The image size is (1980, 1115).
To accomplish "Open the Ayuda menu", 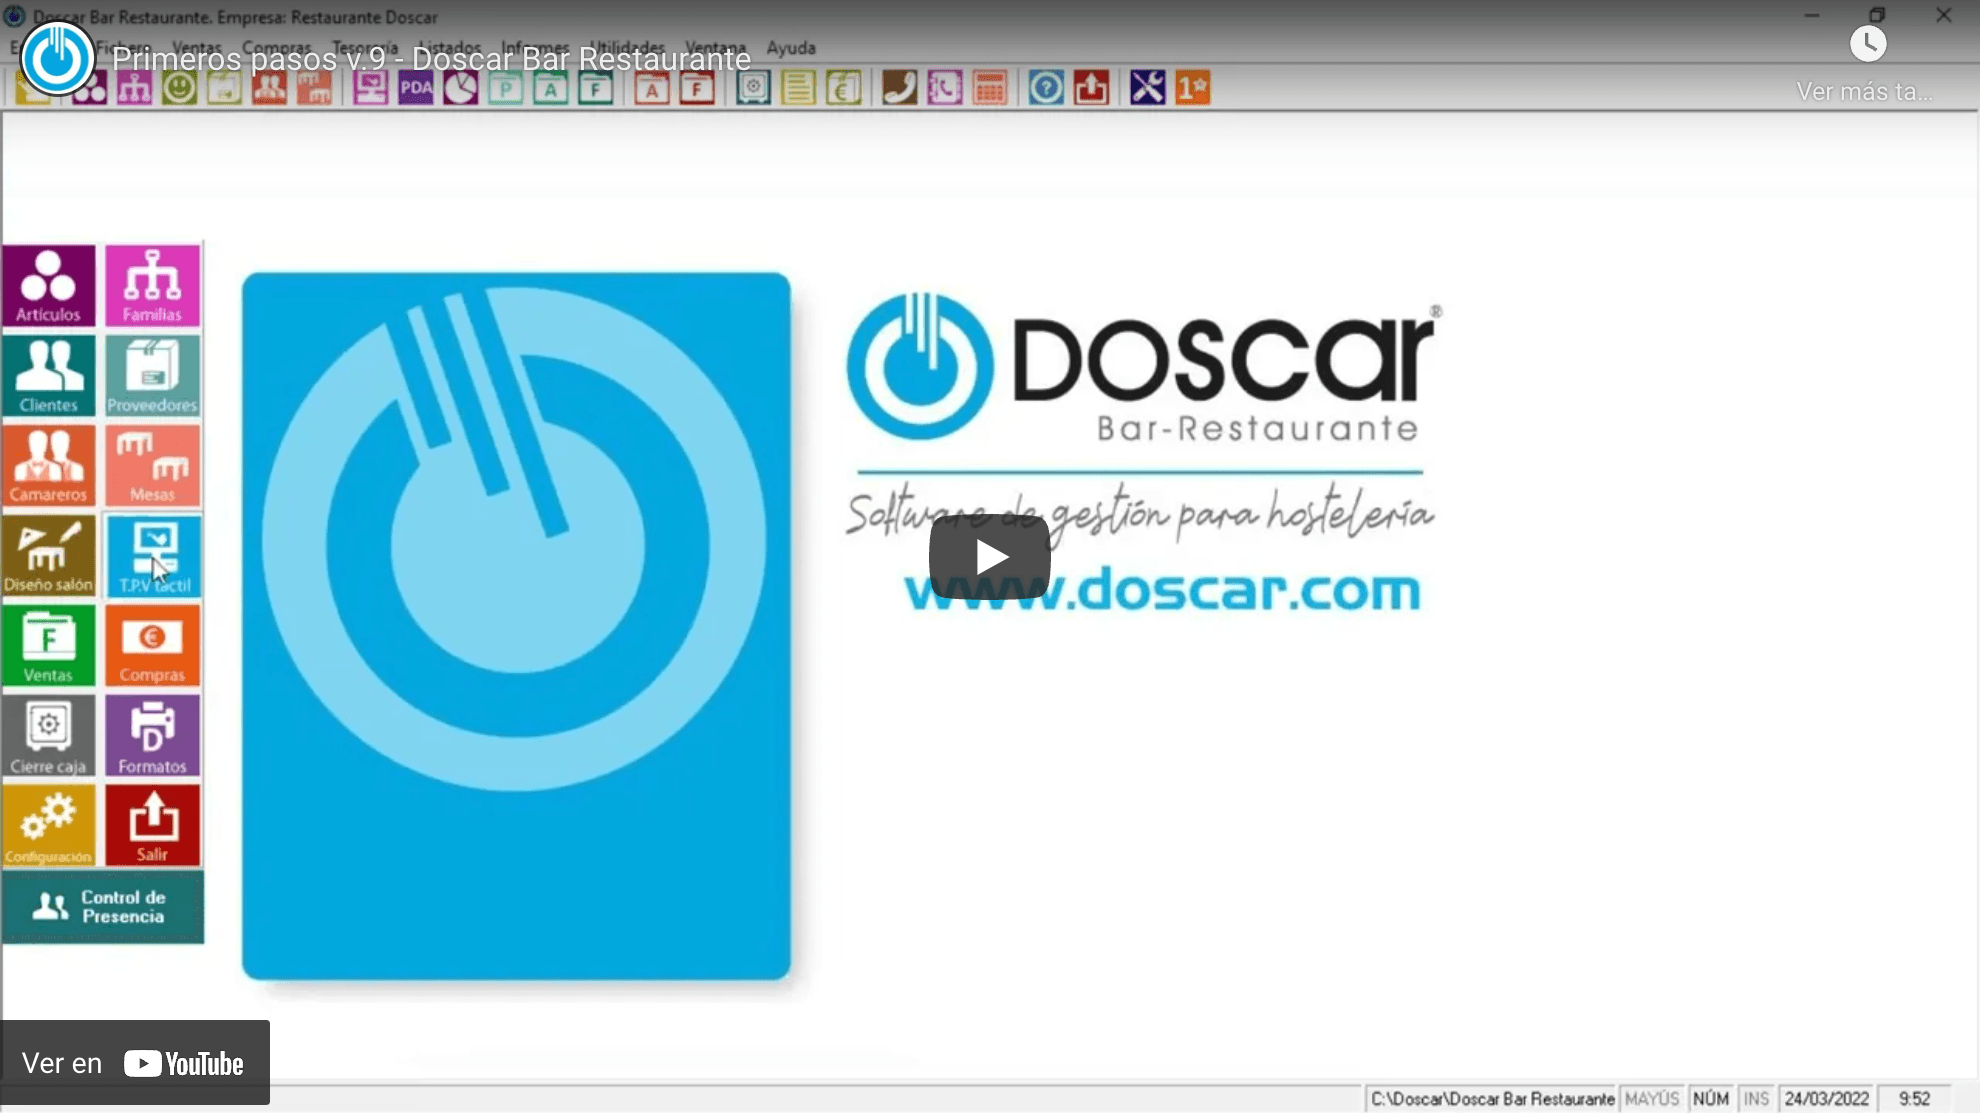I will pos(791,48).
